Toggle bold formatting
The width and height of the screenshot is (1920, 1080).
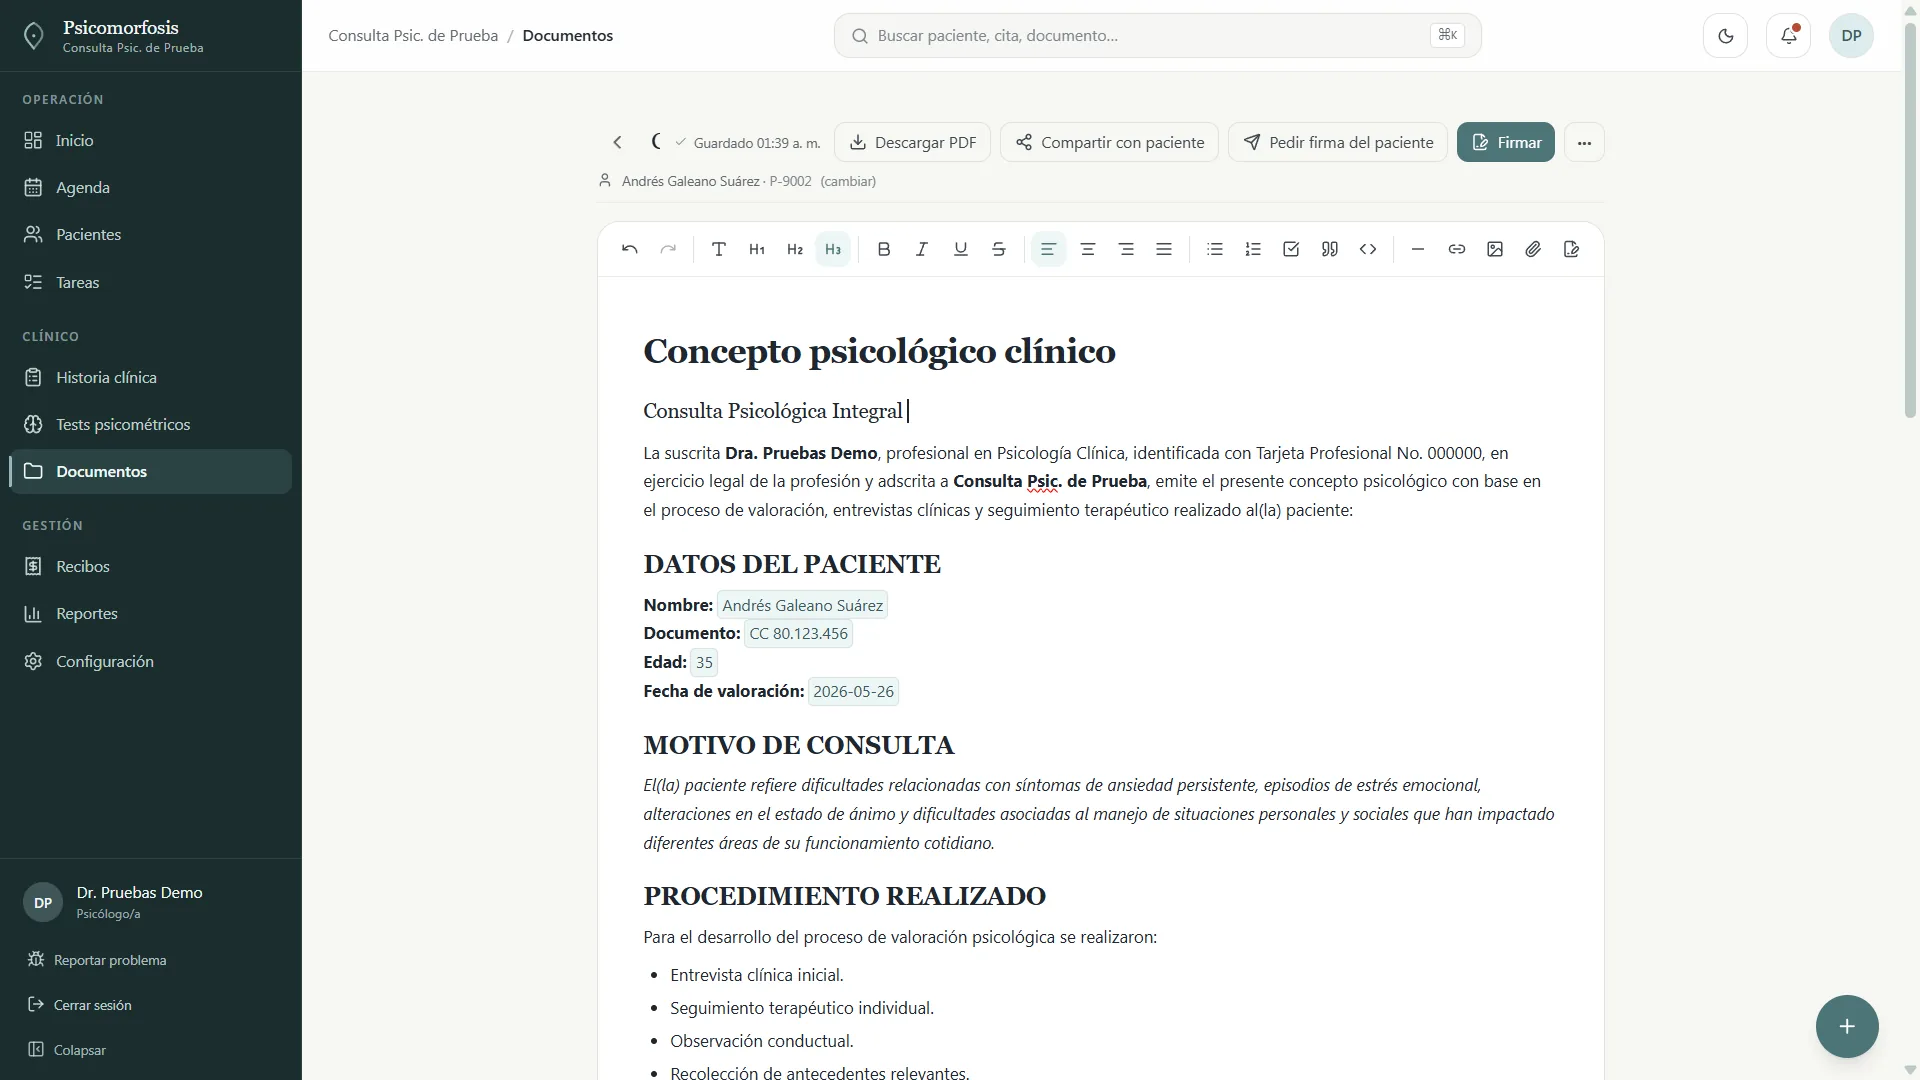coord(884,249)
